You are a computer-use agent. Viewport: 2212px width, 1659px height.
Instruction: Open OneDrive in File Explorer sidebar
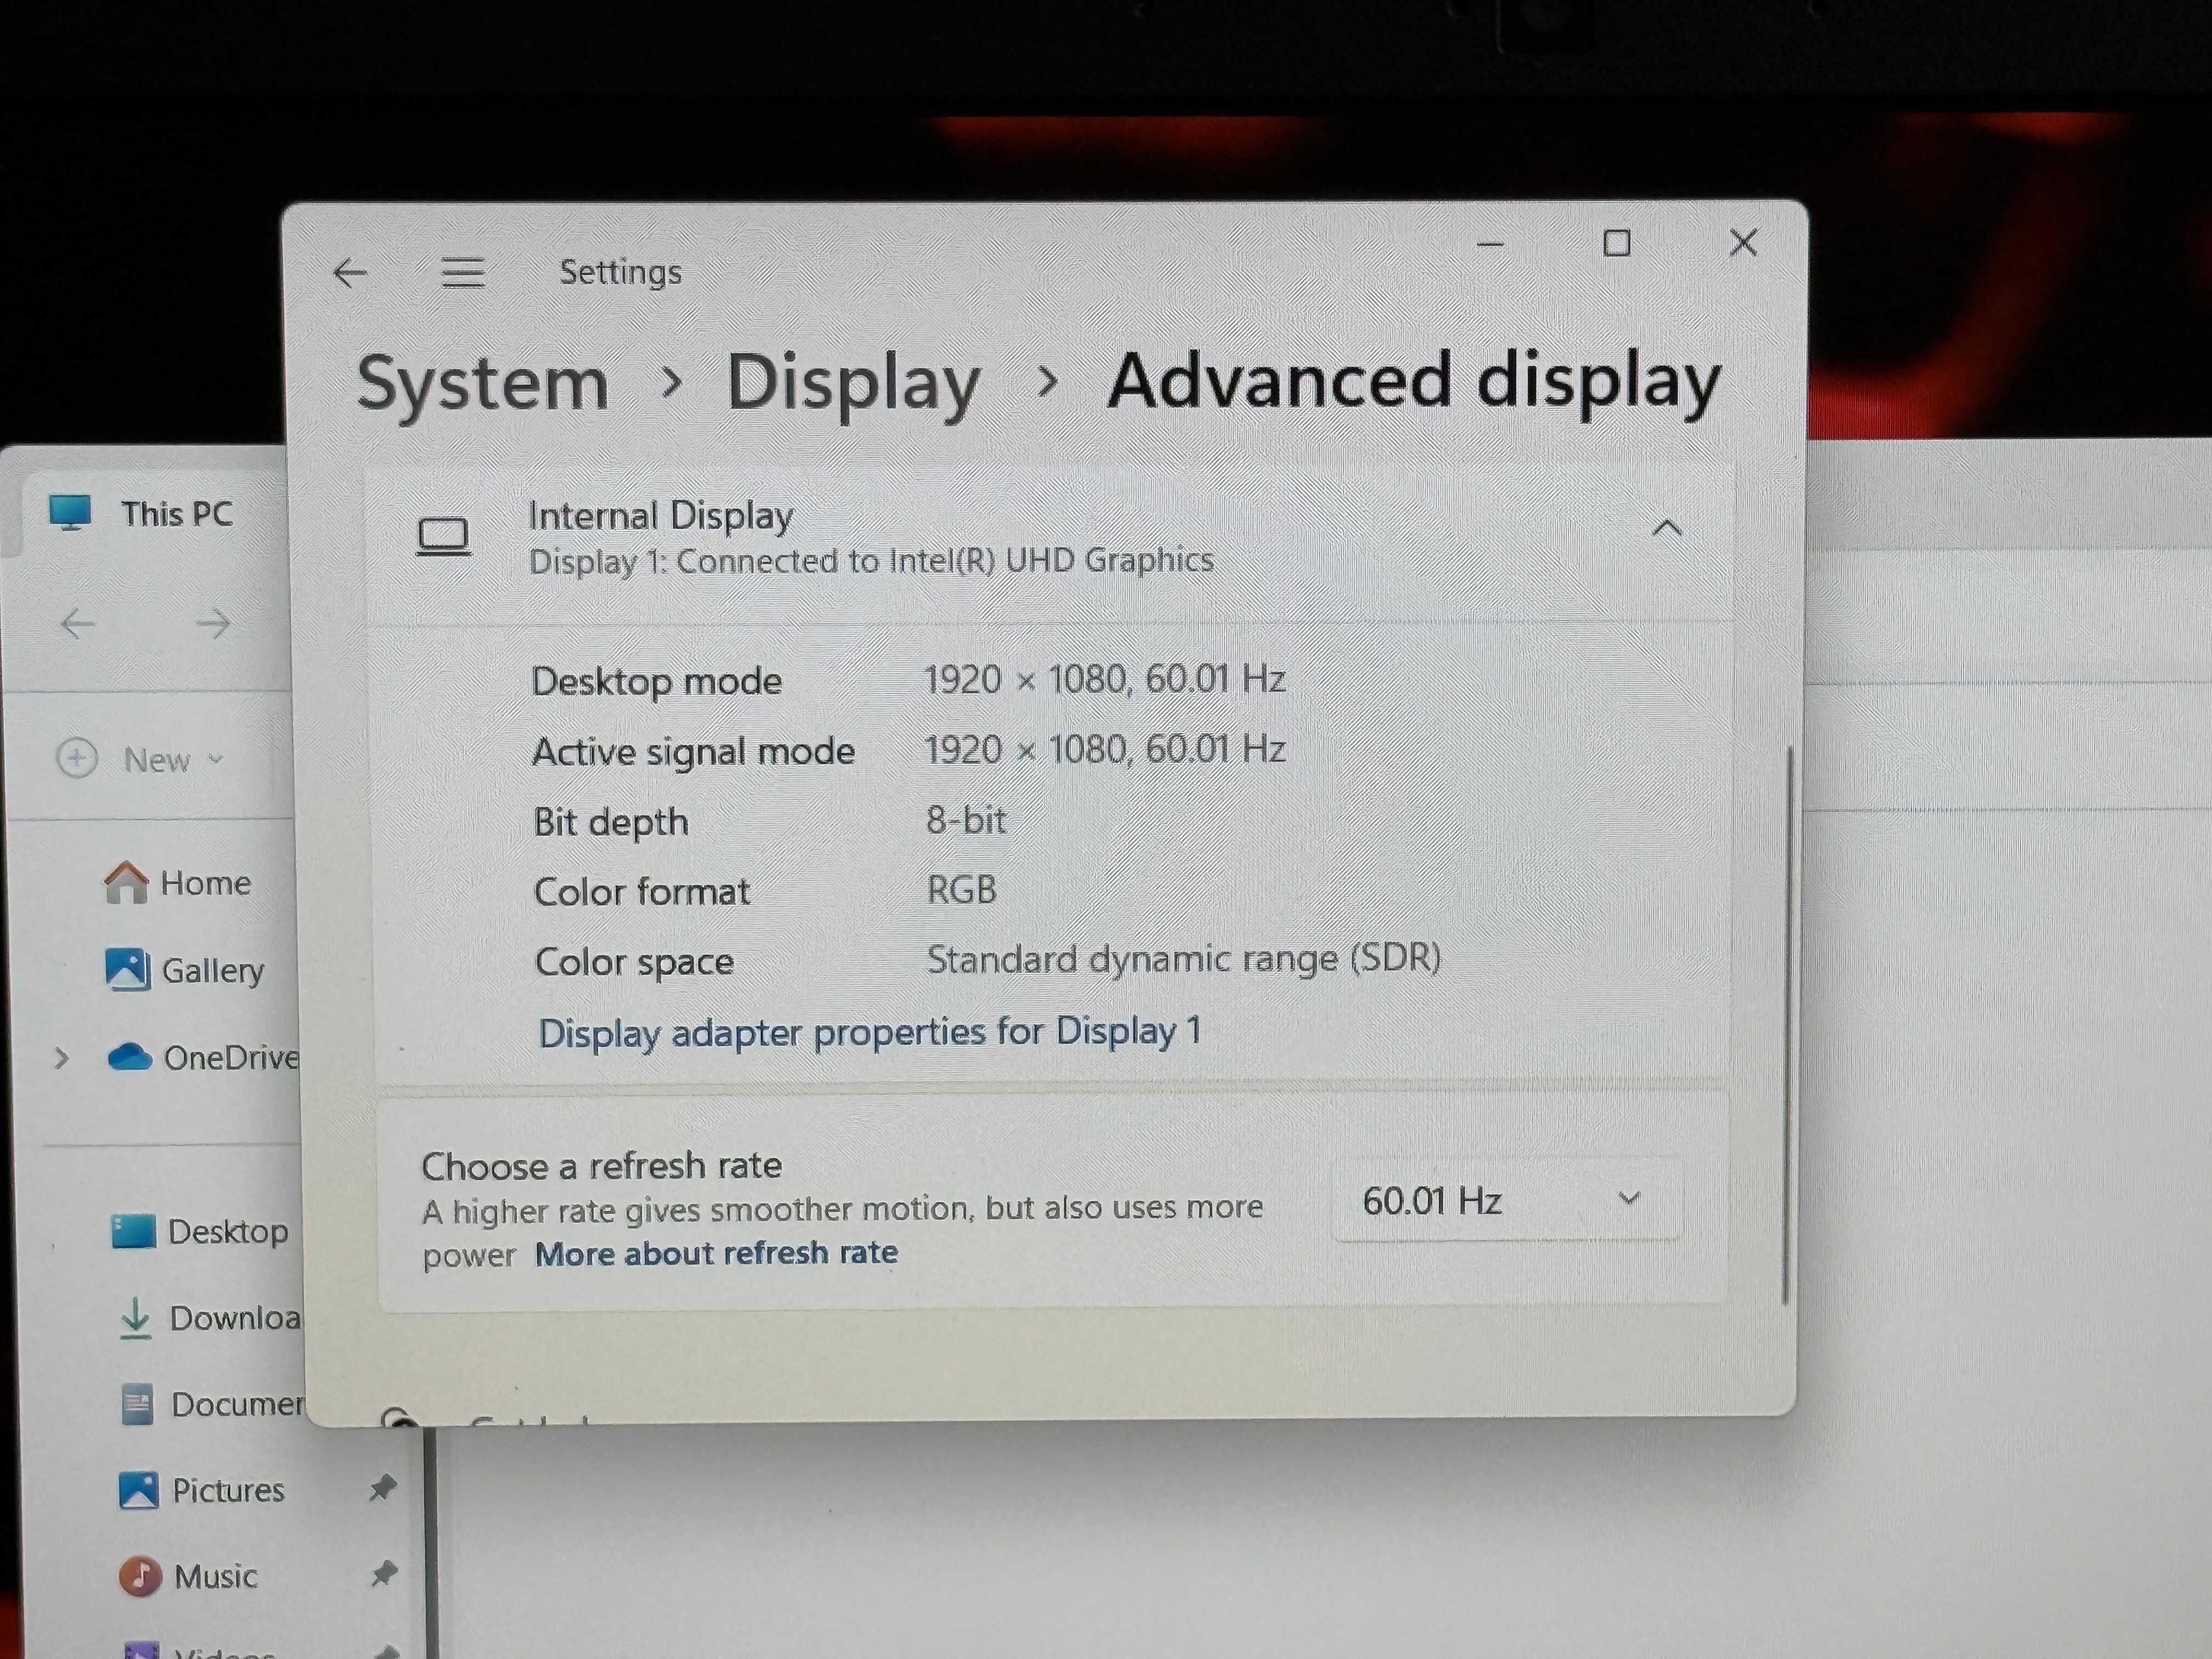pos(231,1058)
